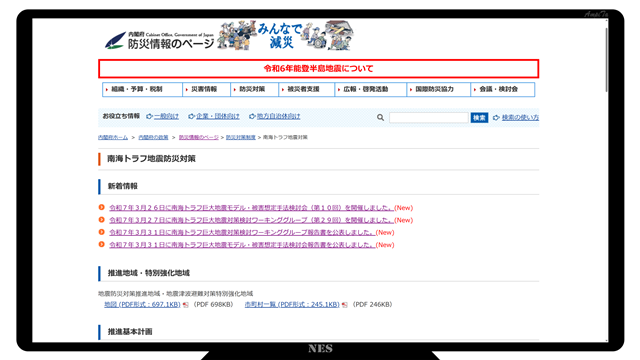Open the 国際防災協力 menu item
Viewport: 640px width, 360px height.
coord(439,89)
